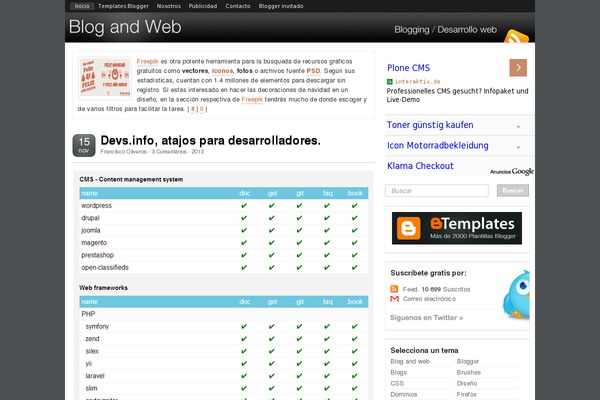600x400 pixels.
Task: Select the Brushes topic
Action: pos(468,372)
